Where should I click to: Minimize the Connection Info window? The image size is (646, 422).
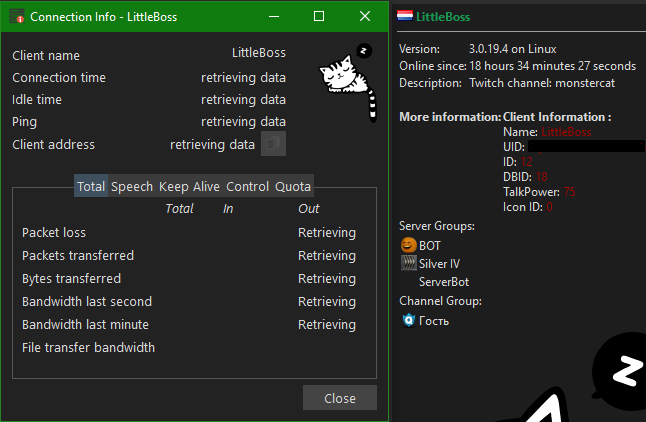[274, 16]
